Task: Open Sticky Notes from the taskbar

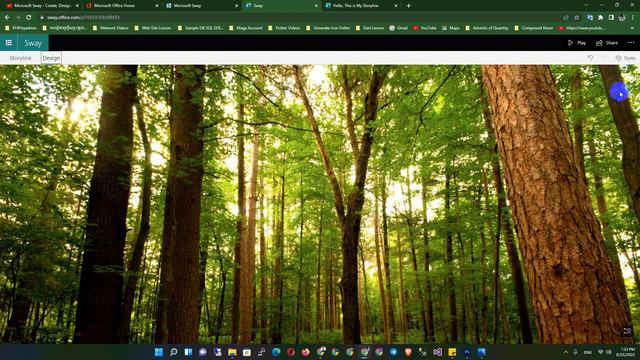Action: coord(452,352)
